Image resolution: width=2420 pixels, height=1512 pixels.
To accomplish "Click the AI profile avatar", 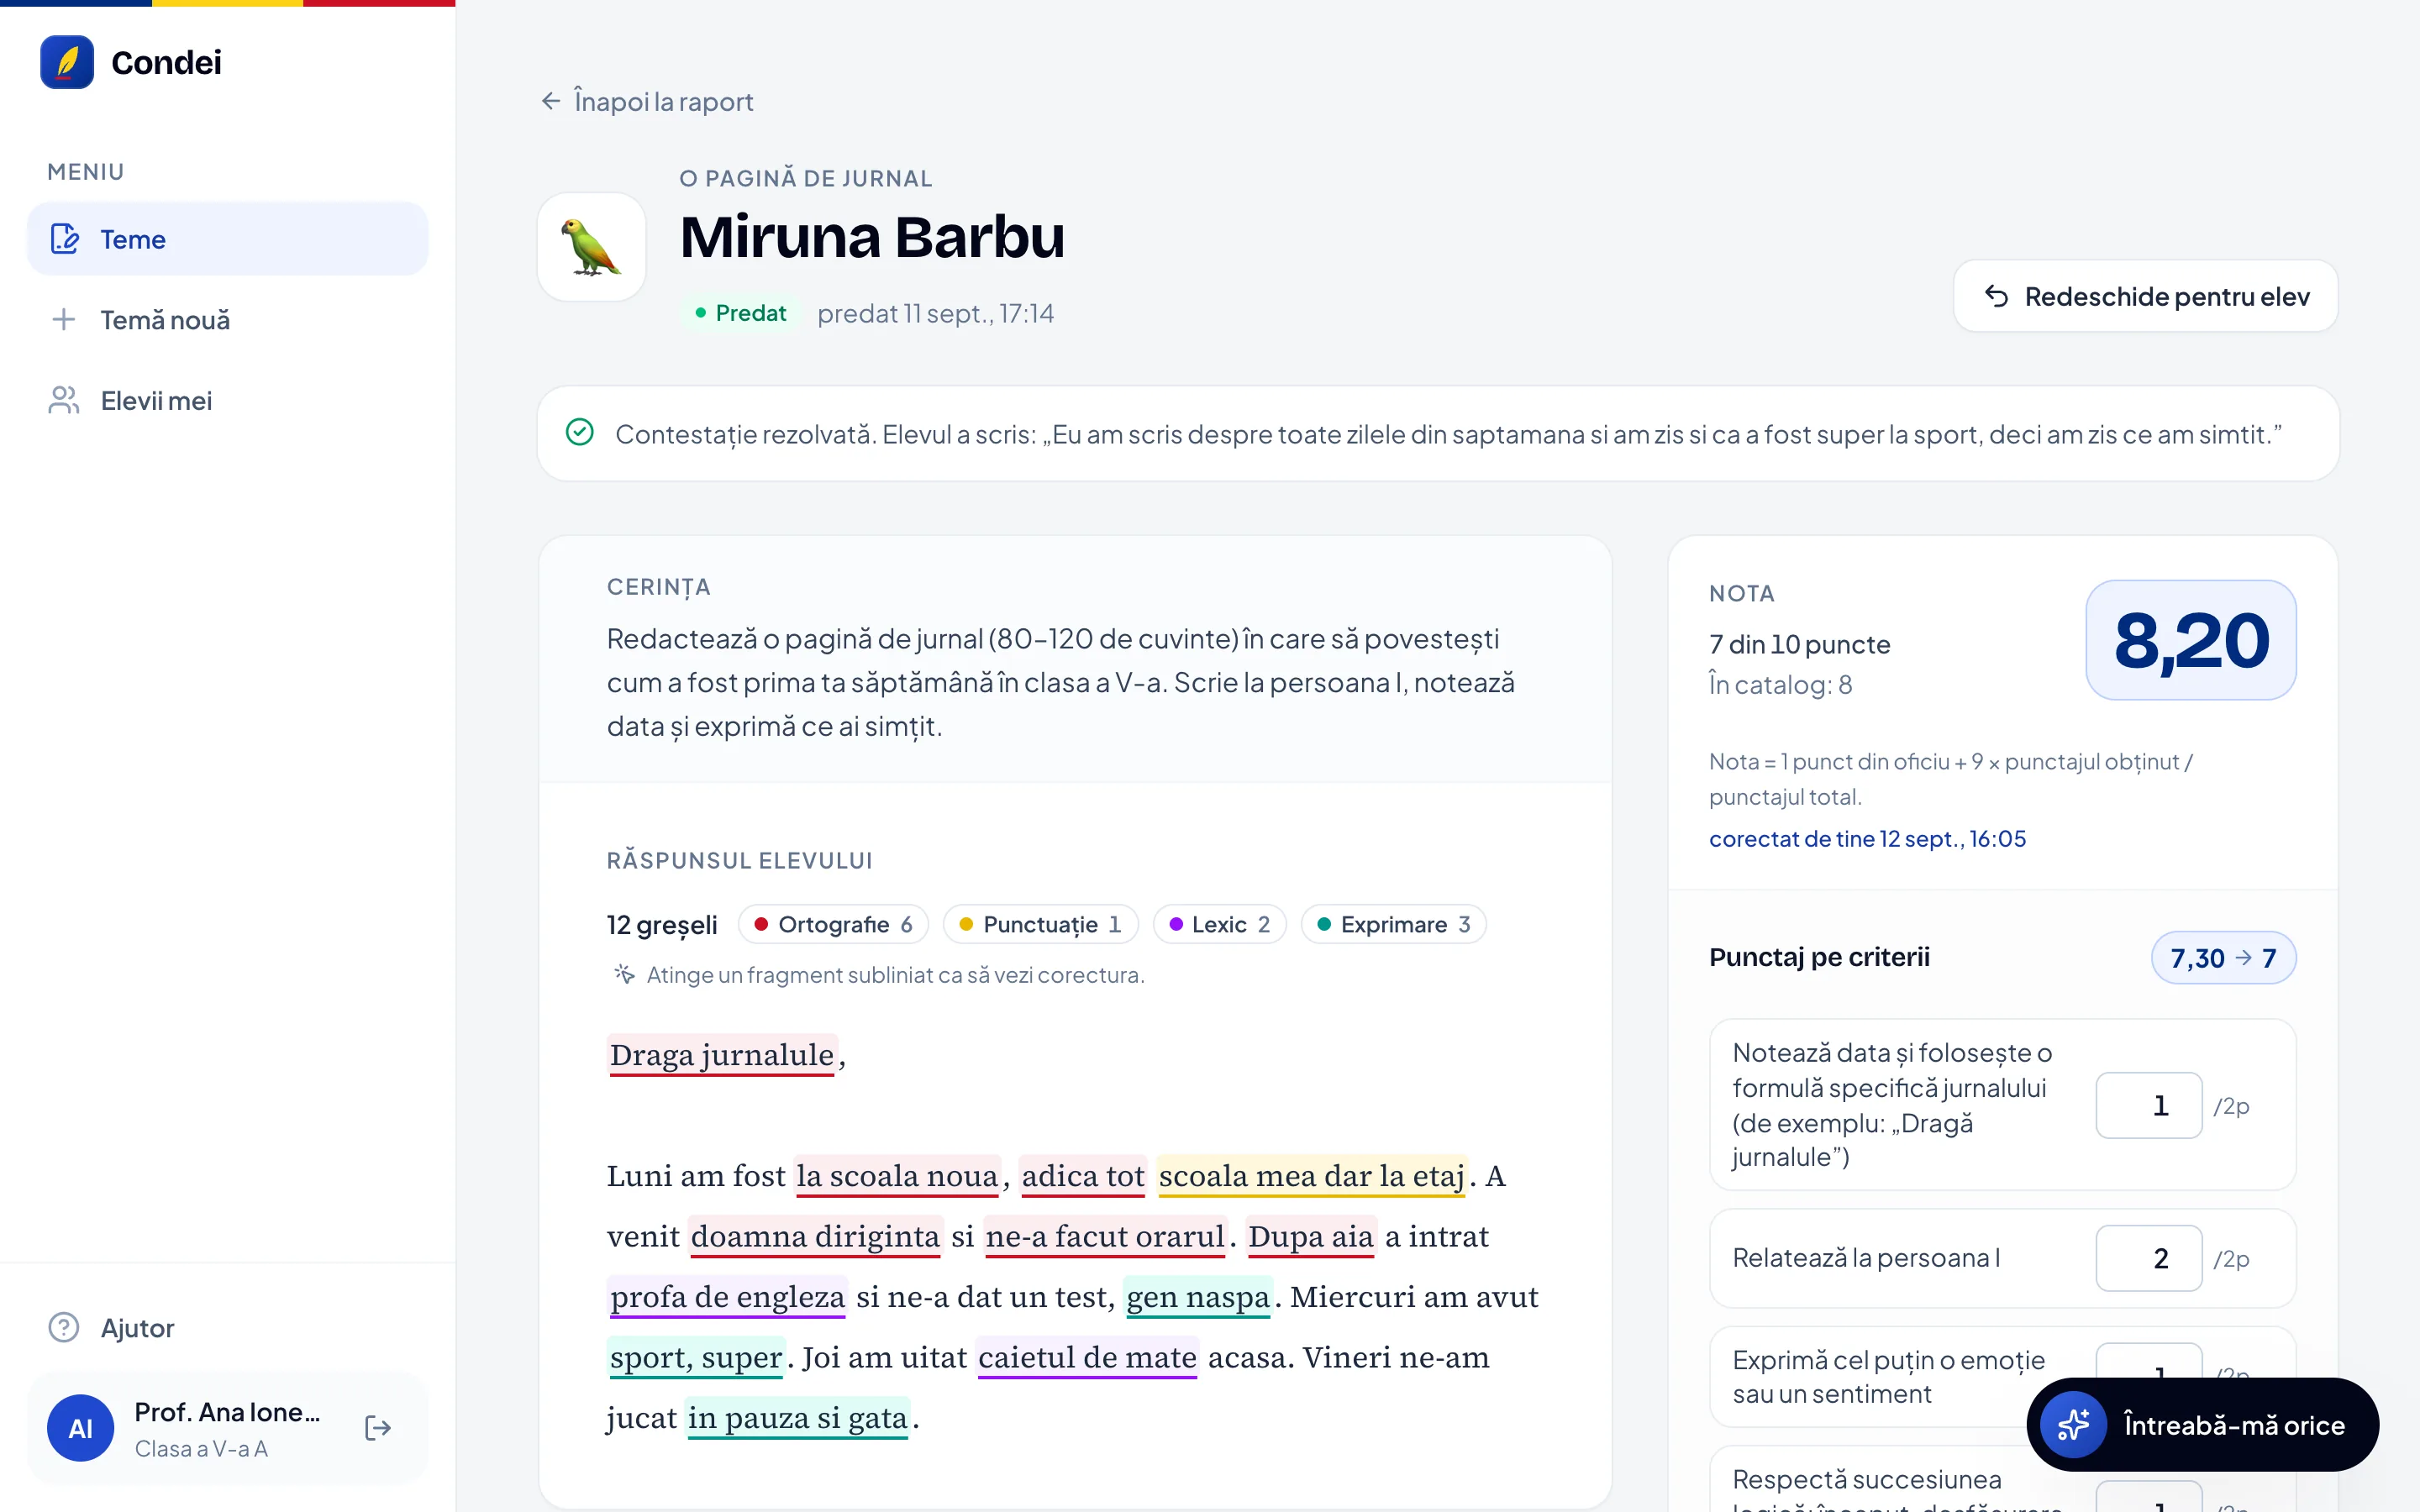I will (81, 1428).
